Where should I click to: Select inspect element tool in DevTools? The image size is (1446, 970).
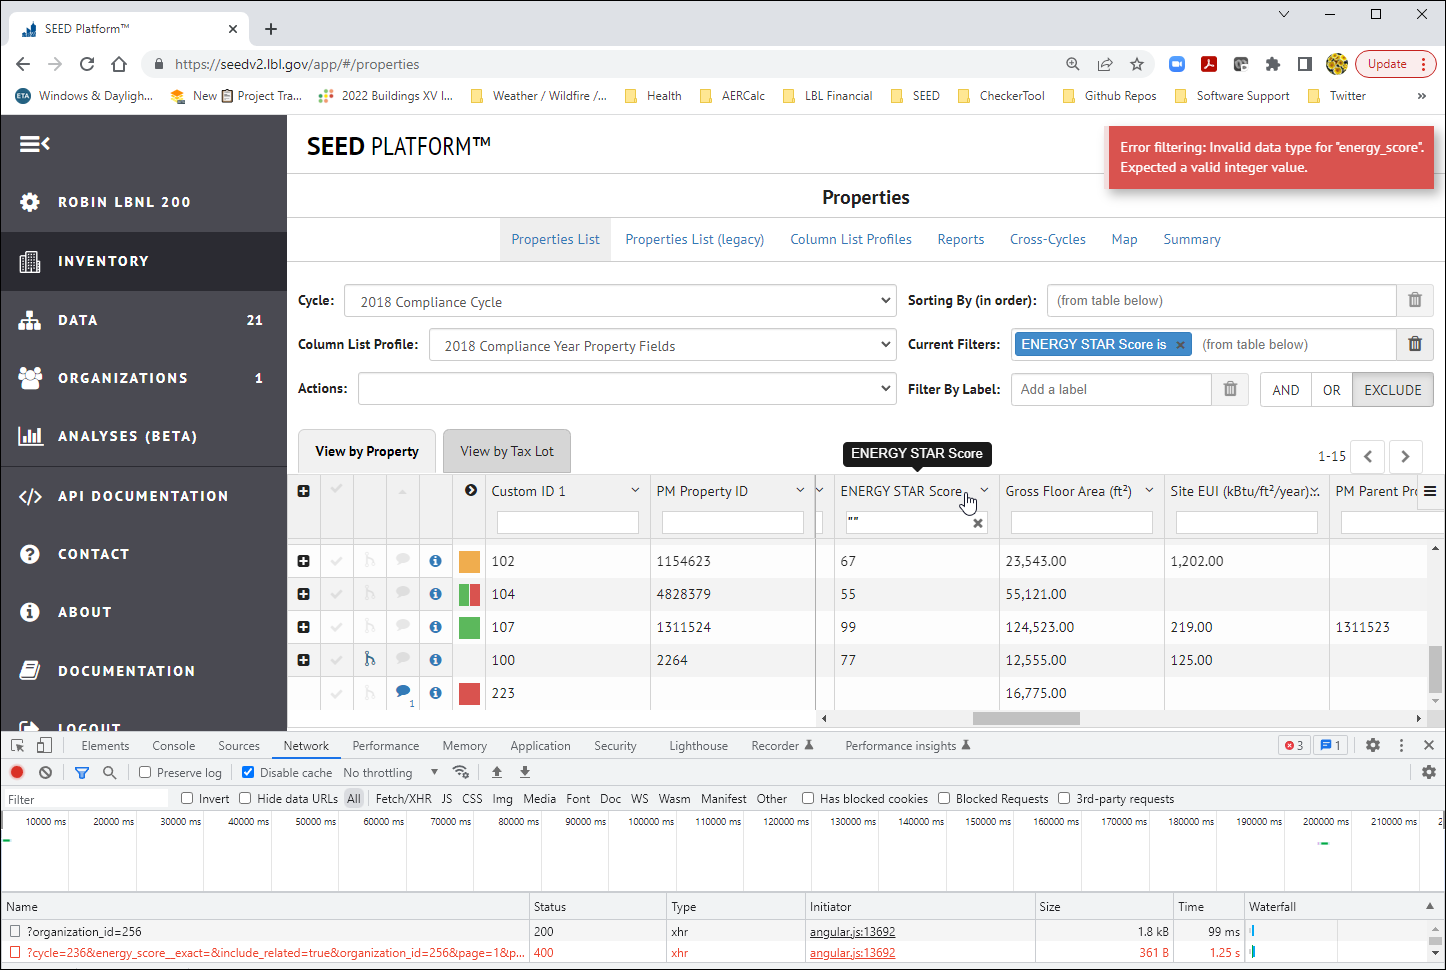(17, 745)
